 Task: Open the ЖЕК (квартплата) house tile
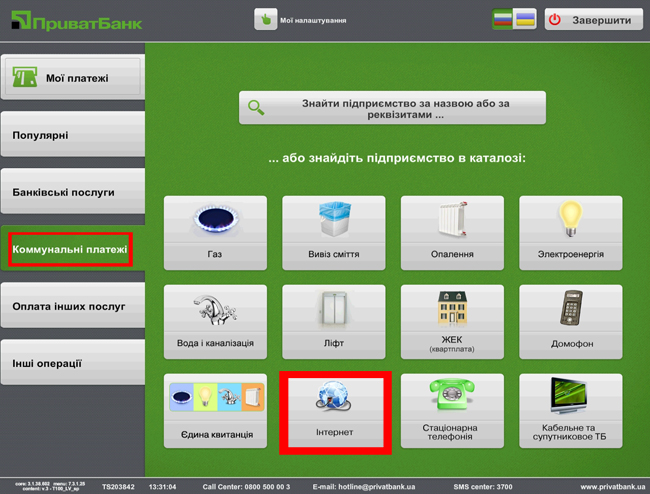[452, 322]
